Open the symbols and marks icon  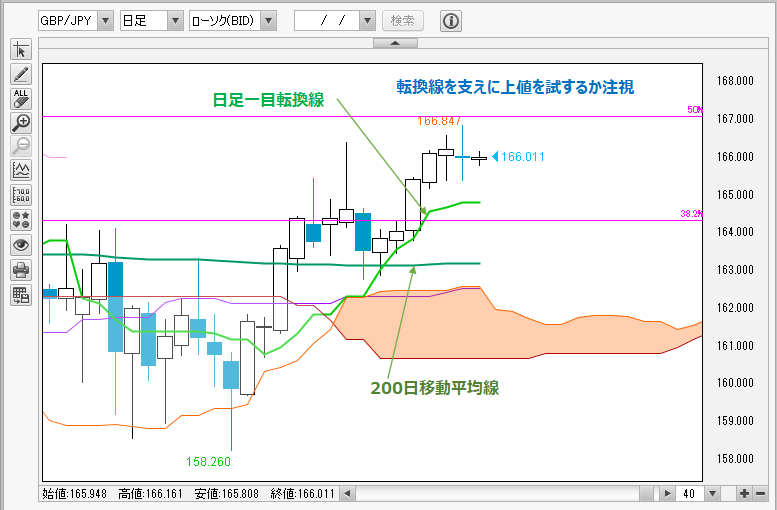point(21,220)
